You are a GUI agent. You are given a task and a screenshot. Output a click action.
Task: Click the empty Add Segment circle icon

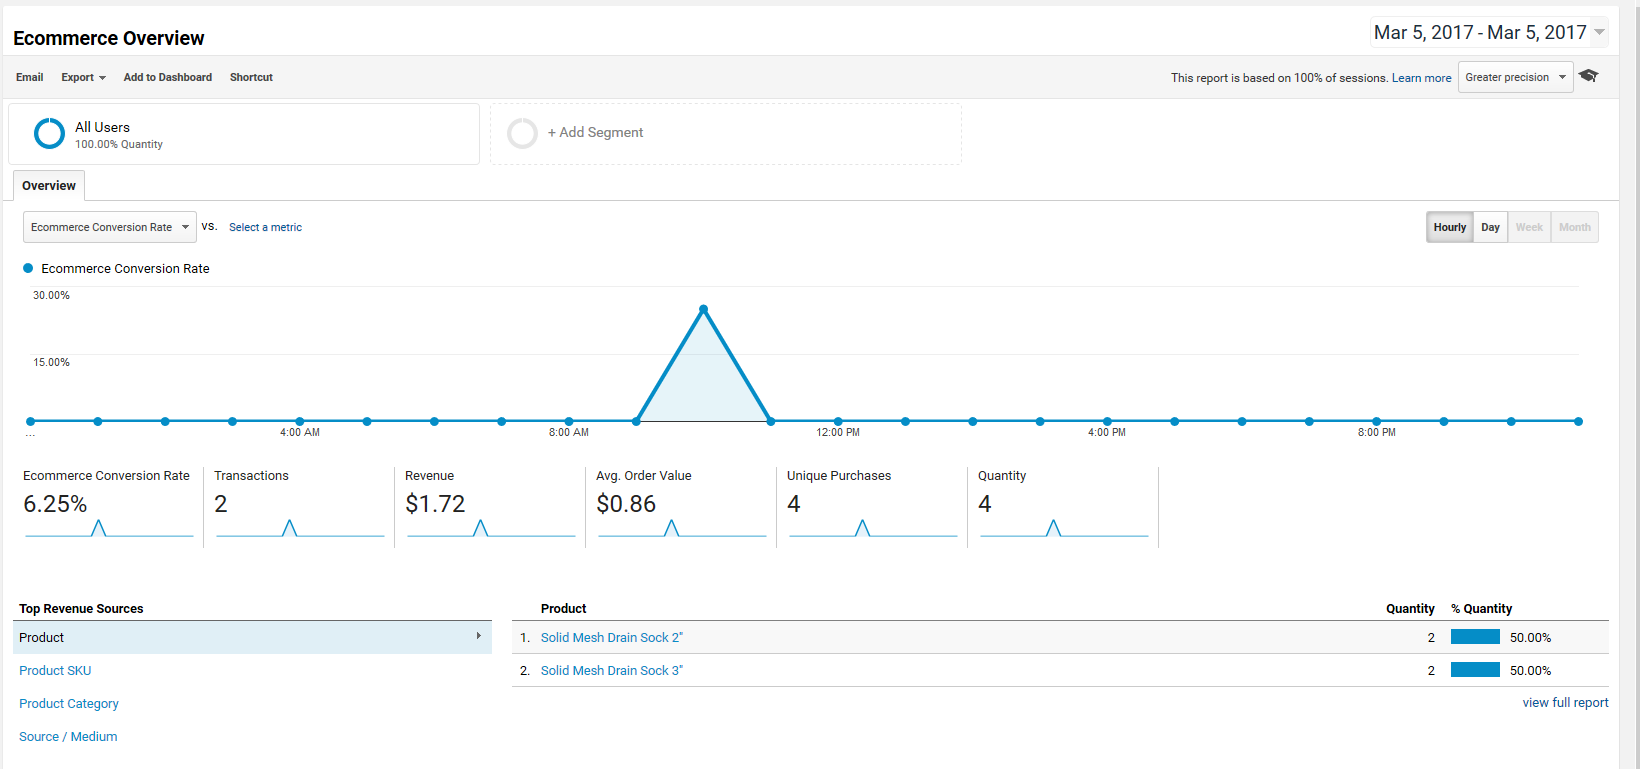click(522, 133)
